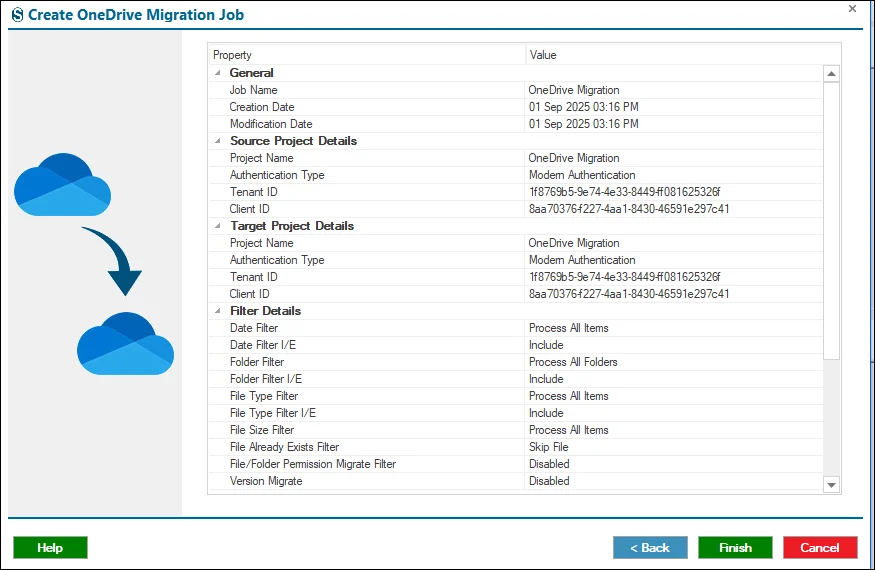Click the Value column header
The image size is (875, 570).
click(682, 55)
